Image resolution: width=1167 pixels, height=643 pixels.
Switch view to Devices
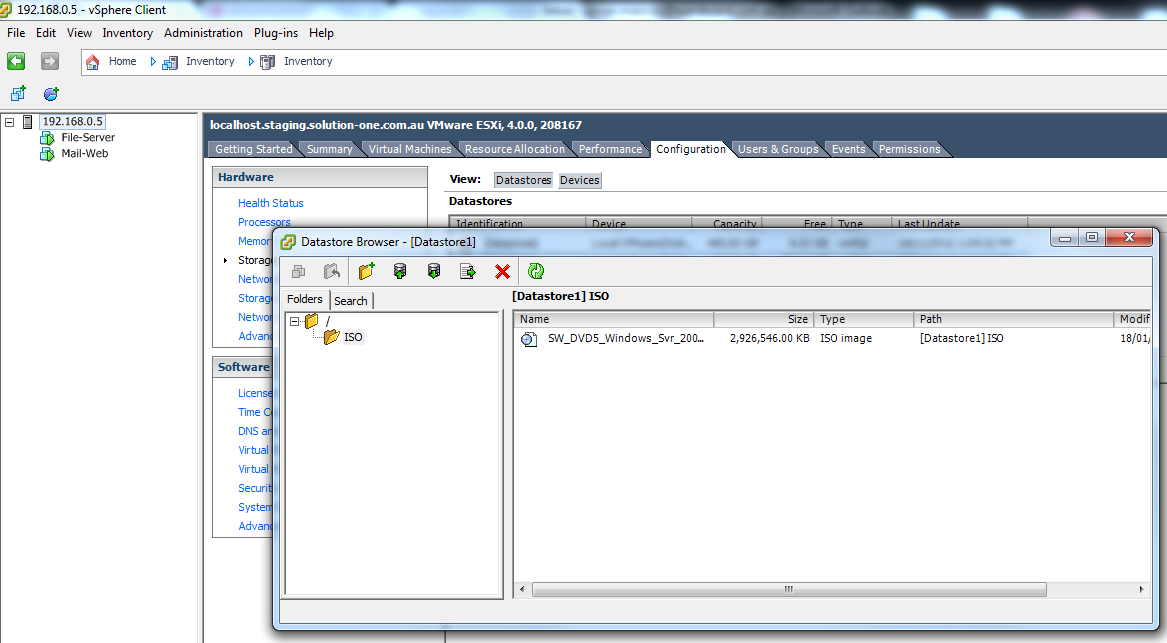point(579,180)
